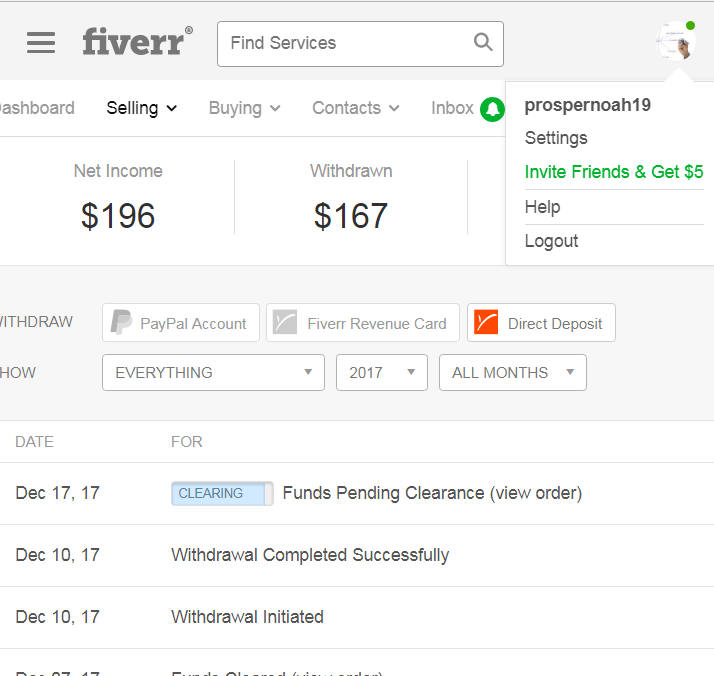Image resolution: width=714 pixels, height=676 pixels.
Task: Open the ALL MONTHS dropdown
Action: 512,373
